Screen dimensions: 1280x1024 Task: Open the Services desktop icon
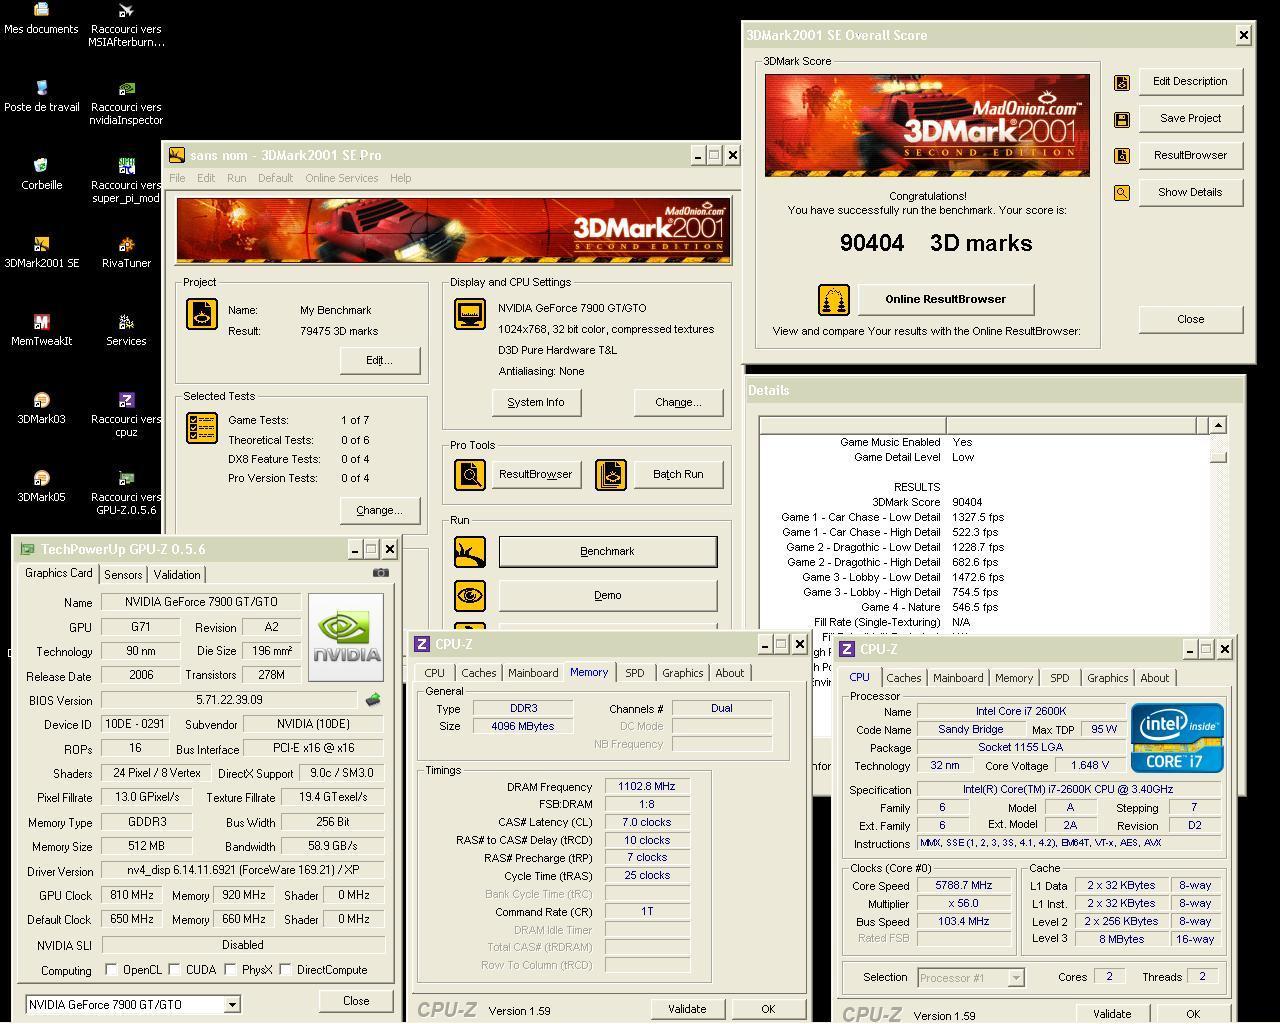click(126, 323)
